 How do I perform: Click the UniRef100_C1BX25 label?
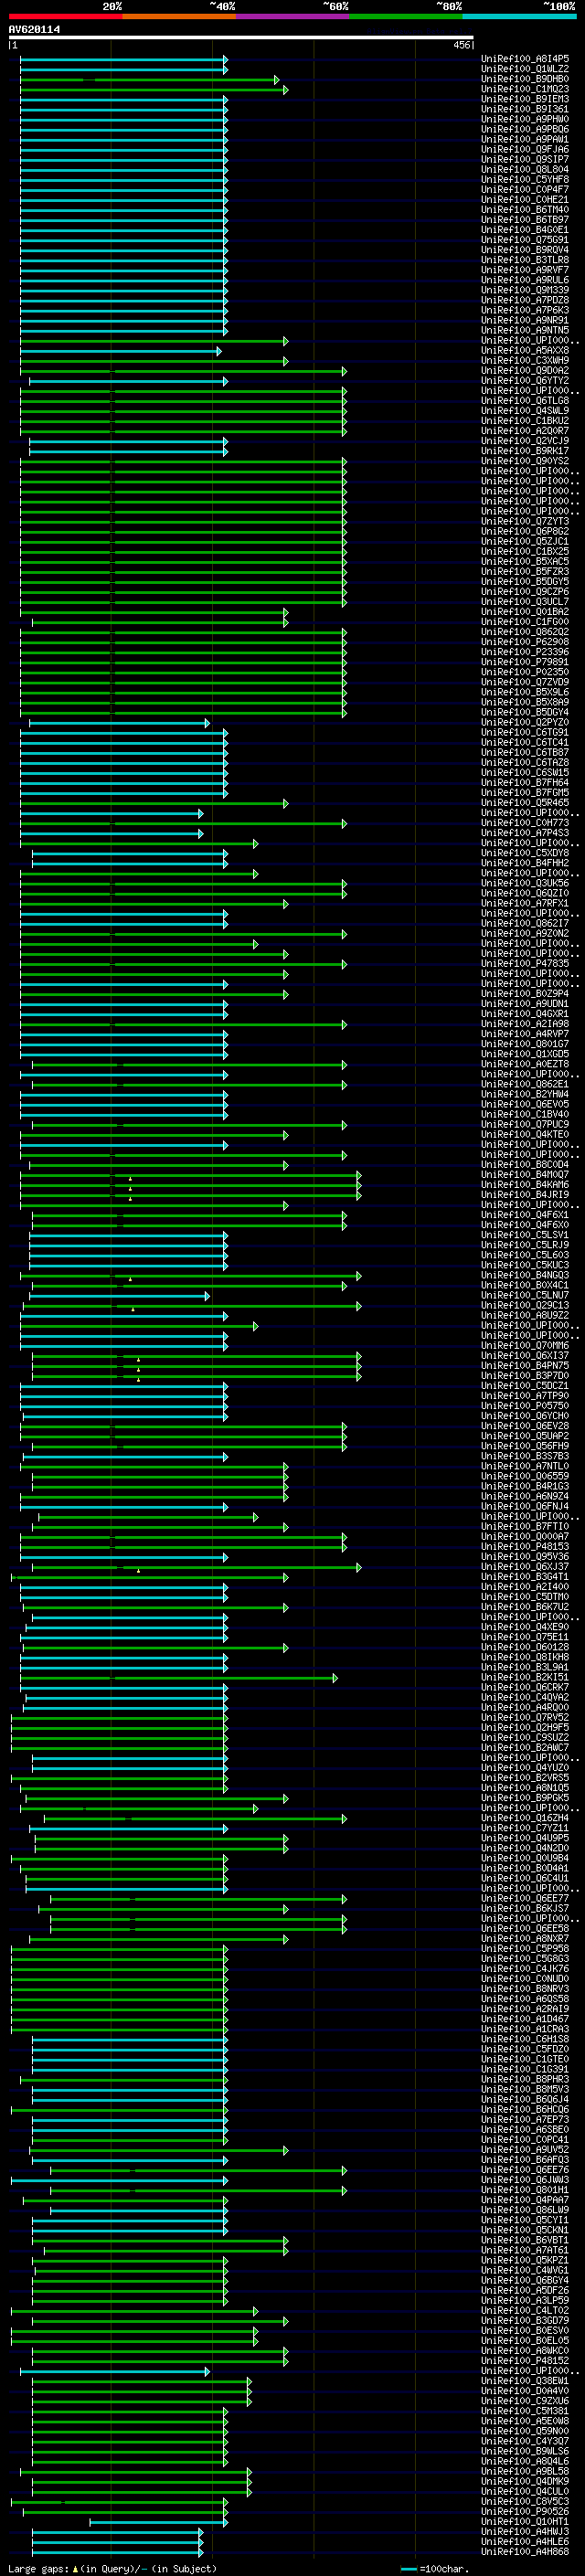pyautogui.click(x=525, y=551)
